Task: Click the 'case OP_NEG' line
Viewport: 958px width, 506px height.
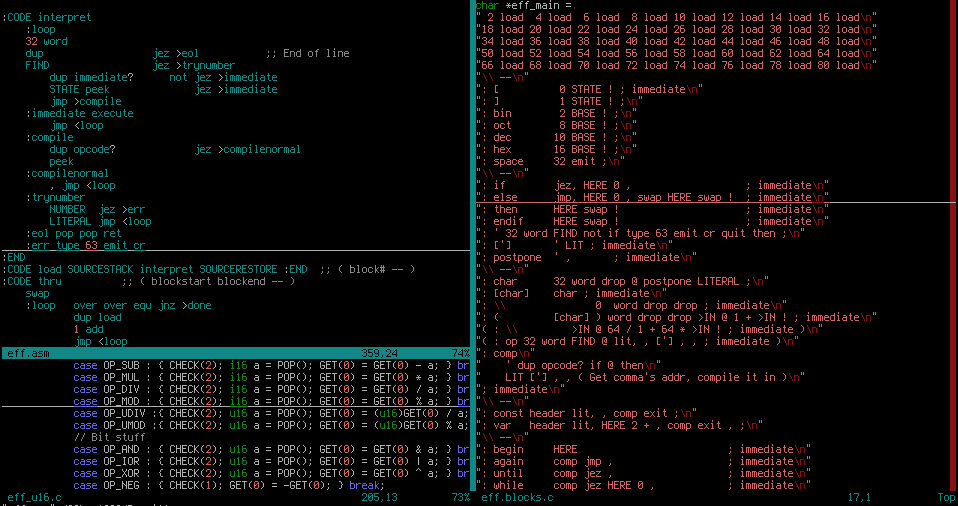Action: [x=229, y=485]
